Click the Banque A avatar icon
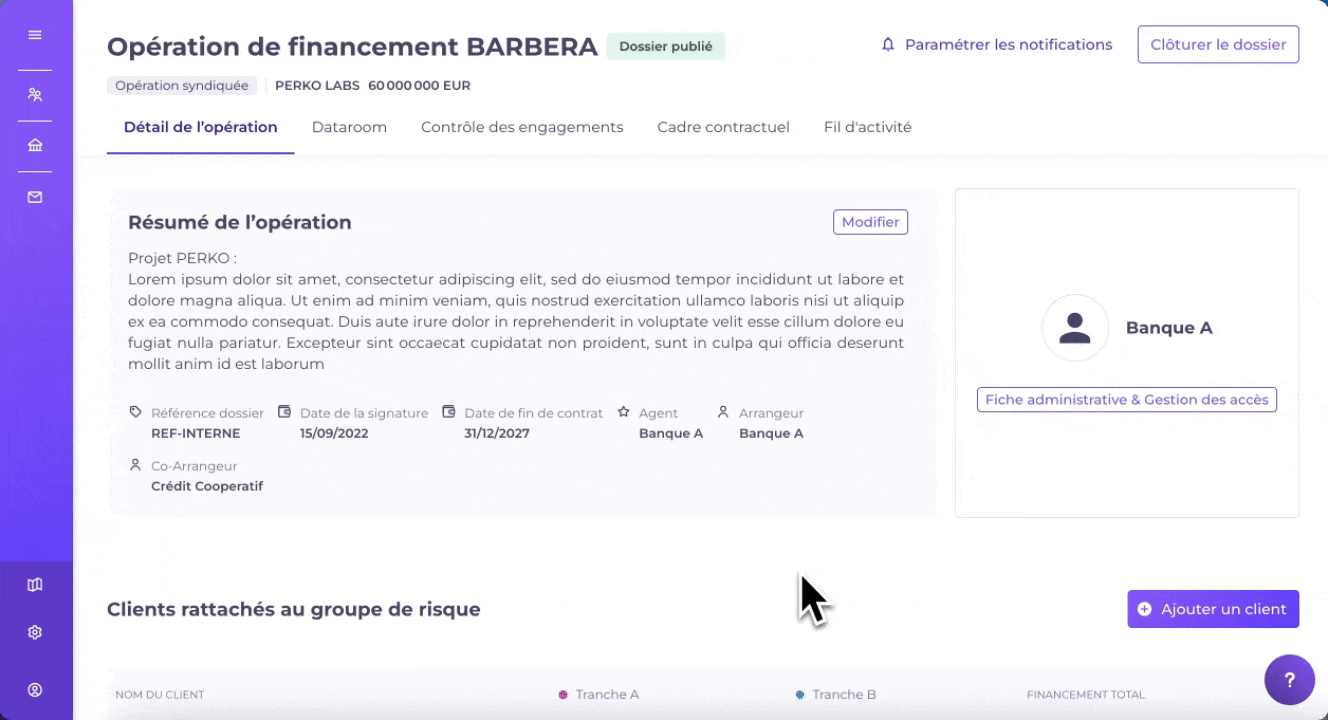This screenshot has height=720, width=1328. coord(1075,328)
